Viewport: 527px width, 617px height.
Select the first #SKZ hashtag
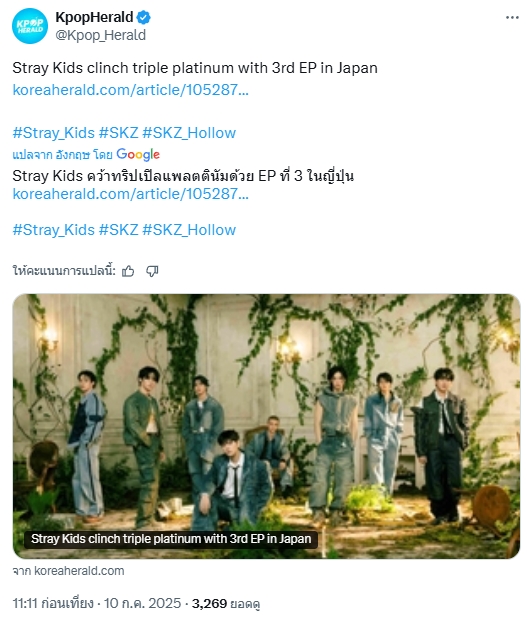pos(118,133)
